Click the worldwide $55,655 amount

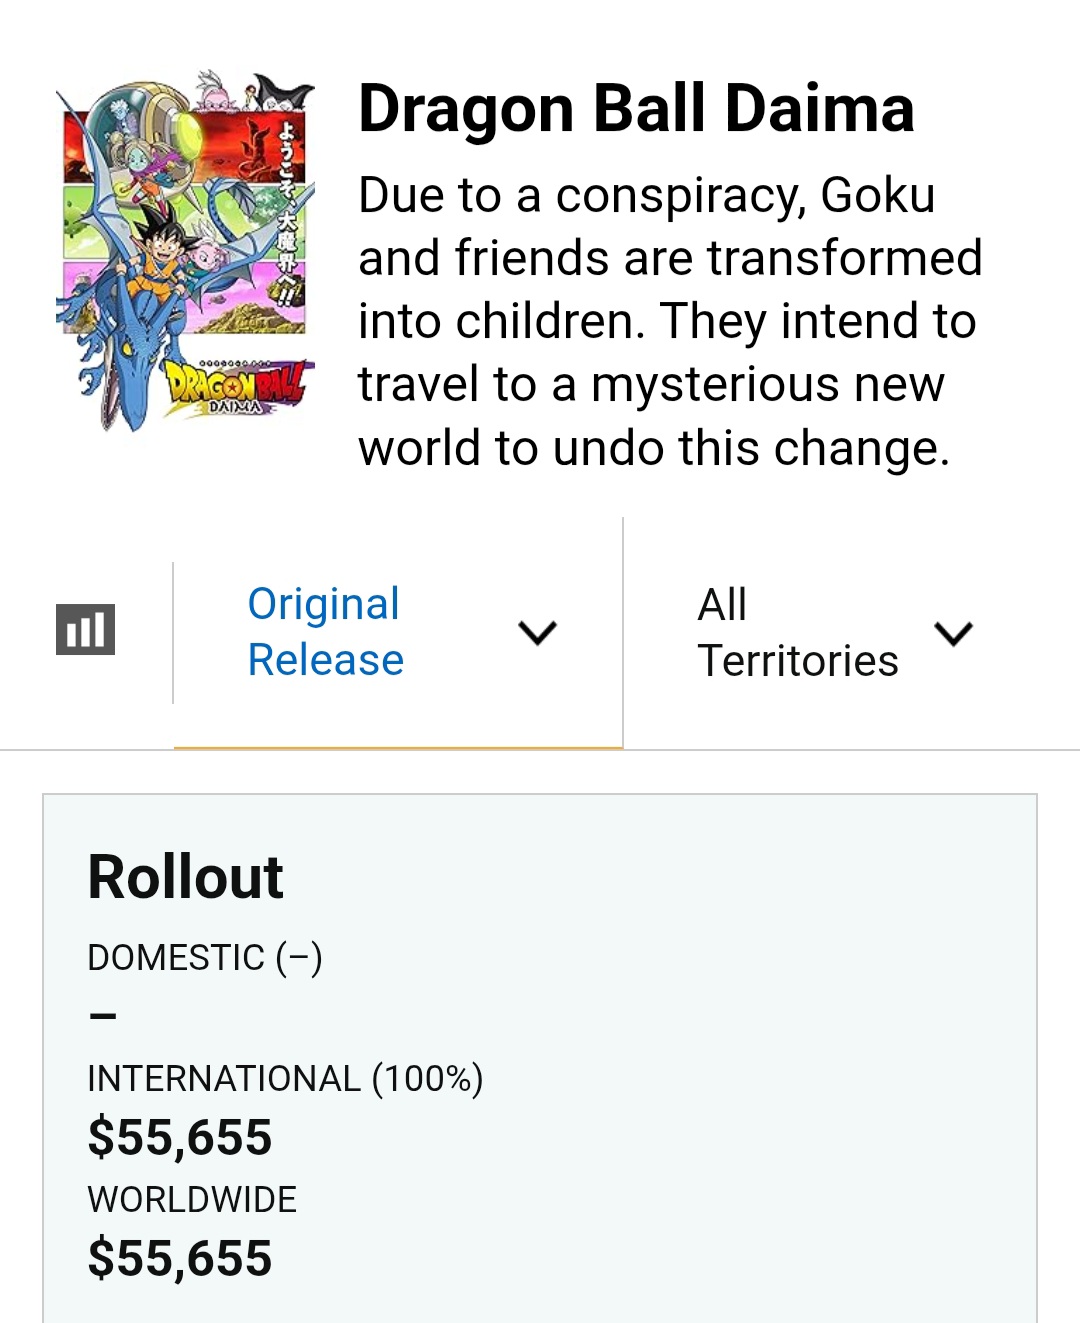[180, 1259]
